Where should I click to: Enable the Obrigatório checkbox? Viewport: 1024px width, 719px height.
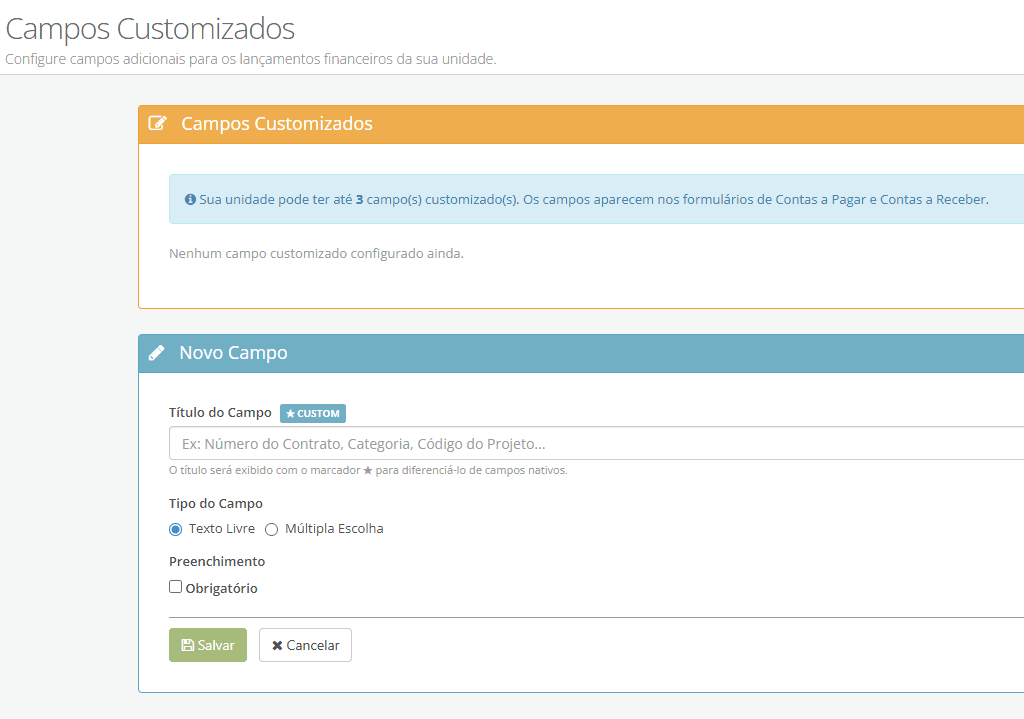tap(175, 586)
